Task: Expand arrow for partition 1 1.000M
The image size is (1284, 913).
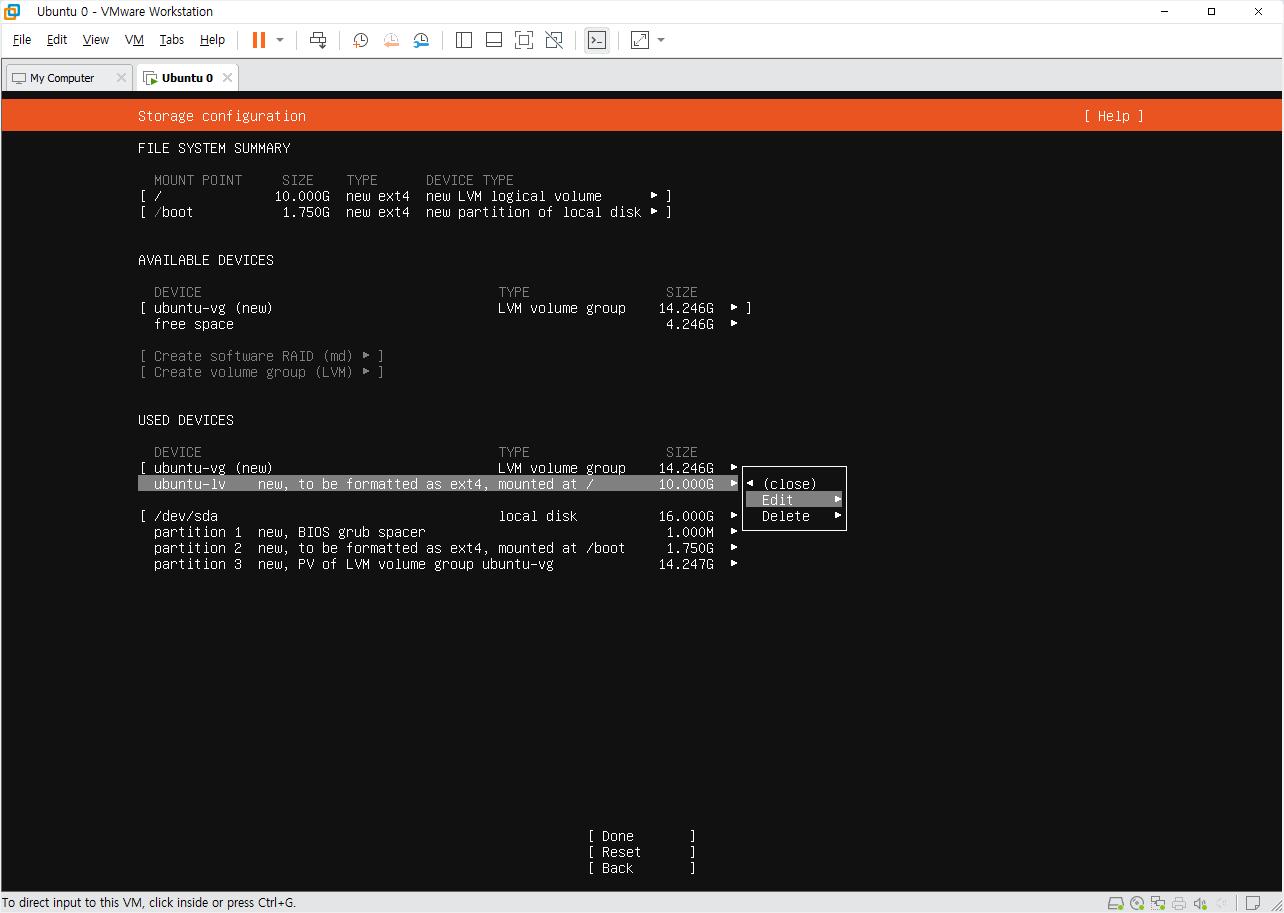Action: coord(734,532)
